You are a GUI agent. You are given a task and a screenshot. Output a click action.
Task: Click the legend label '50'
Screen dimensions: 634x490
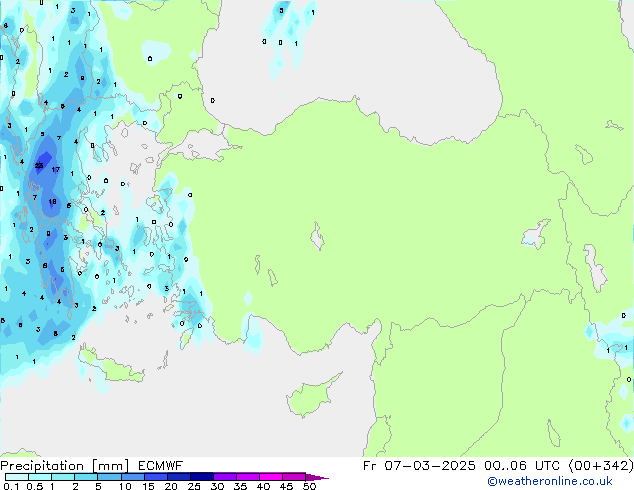[x=309, y=486]
